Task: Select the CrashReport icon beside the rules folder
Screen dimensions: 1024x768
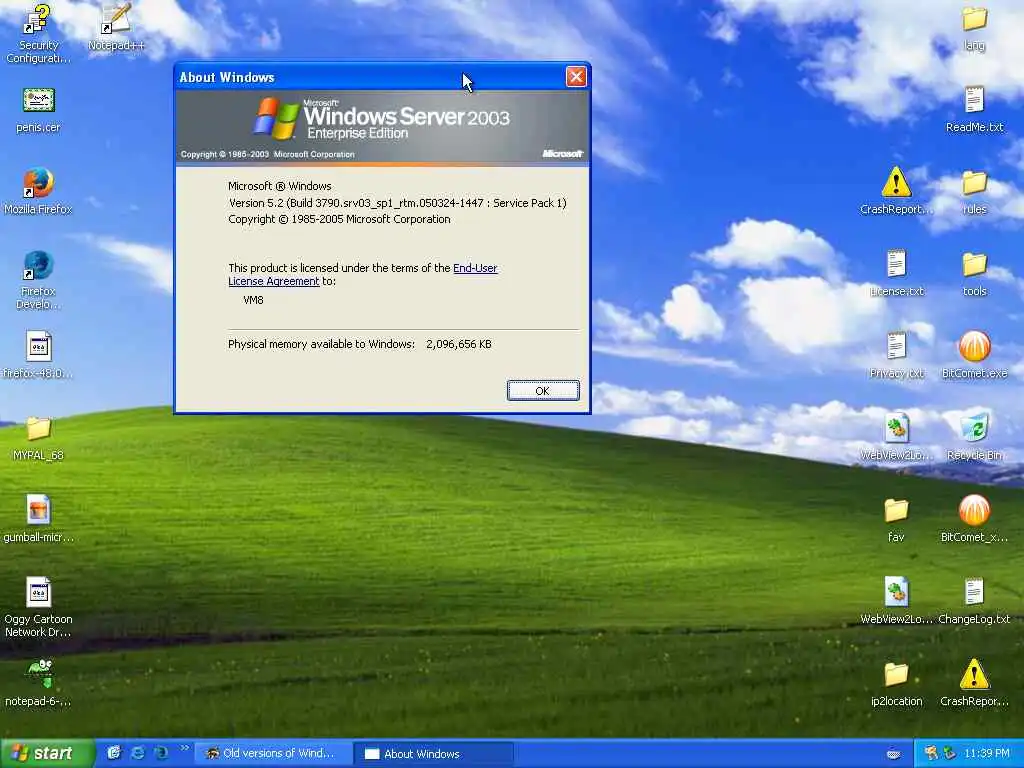Action: point(896,191)
